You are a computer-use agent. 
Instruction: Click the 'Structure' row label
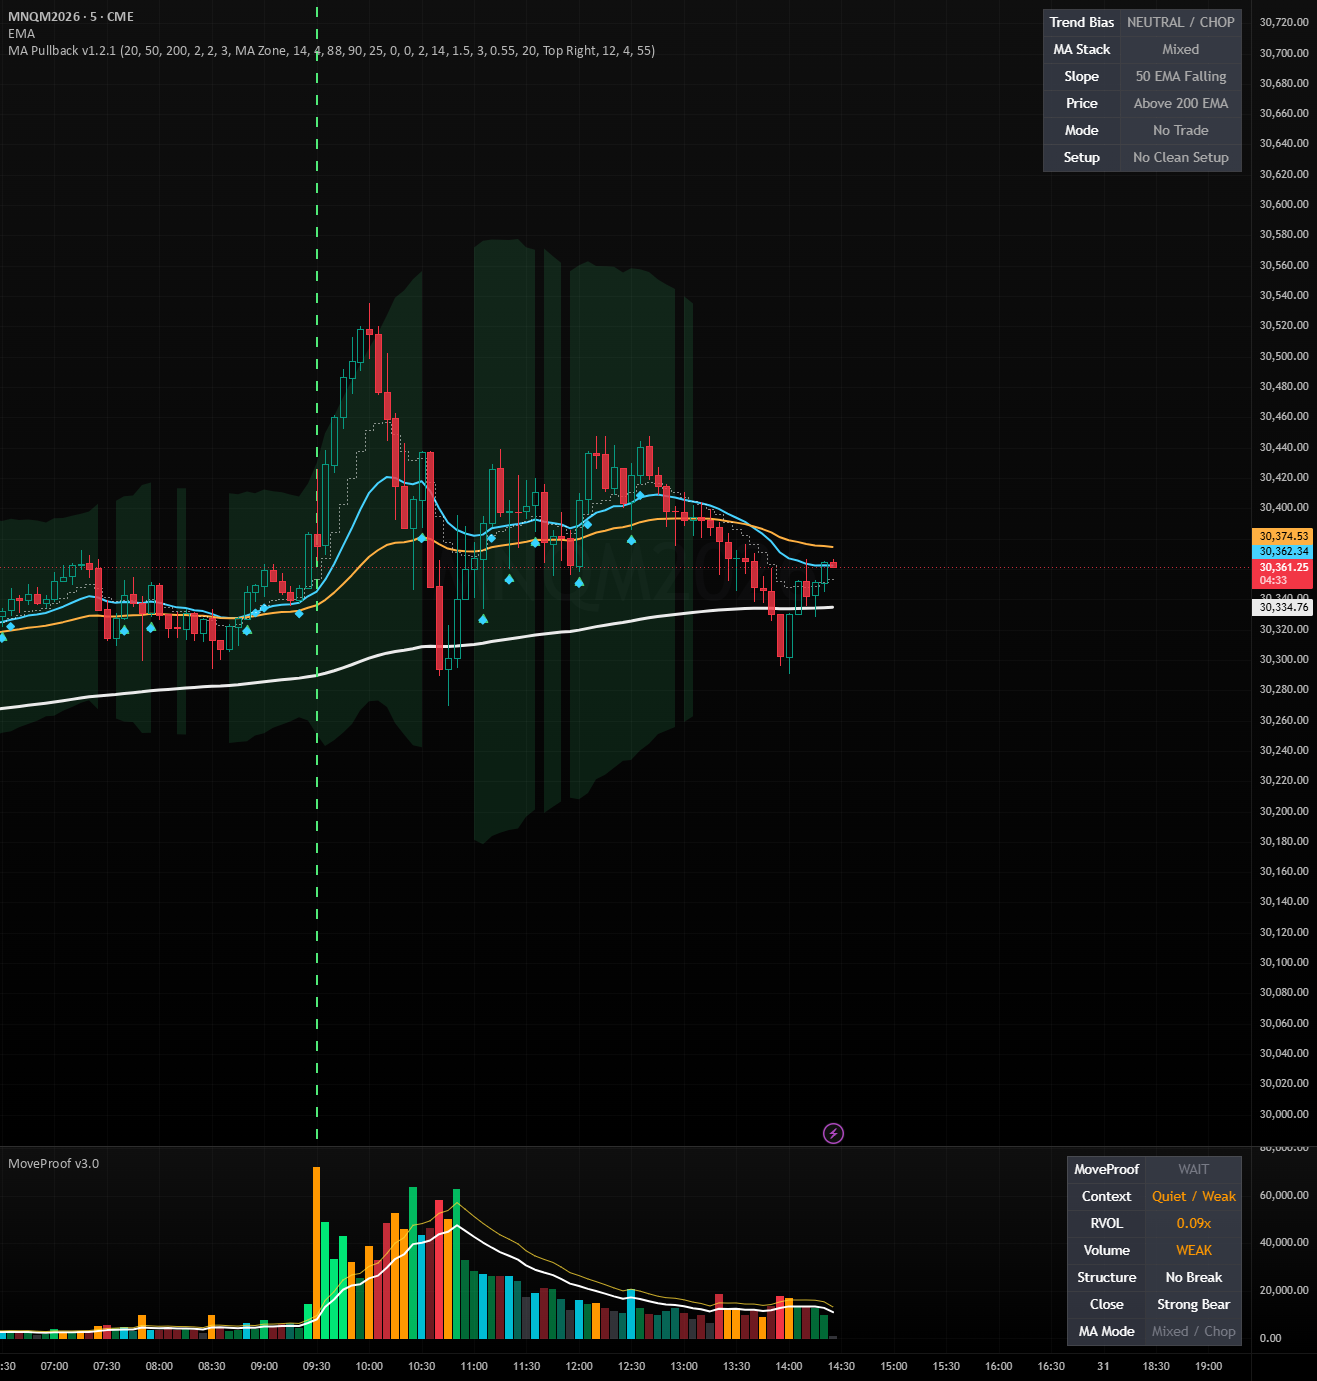[1107, 1277]
